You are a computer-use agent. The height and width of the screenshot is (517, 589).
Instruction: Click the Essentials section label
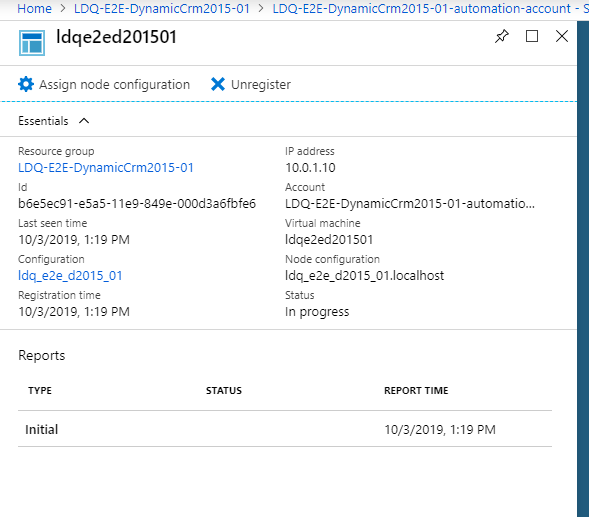(x=43, y=121)
